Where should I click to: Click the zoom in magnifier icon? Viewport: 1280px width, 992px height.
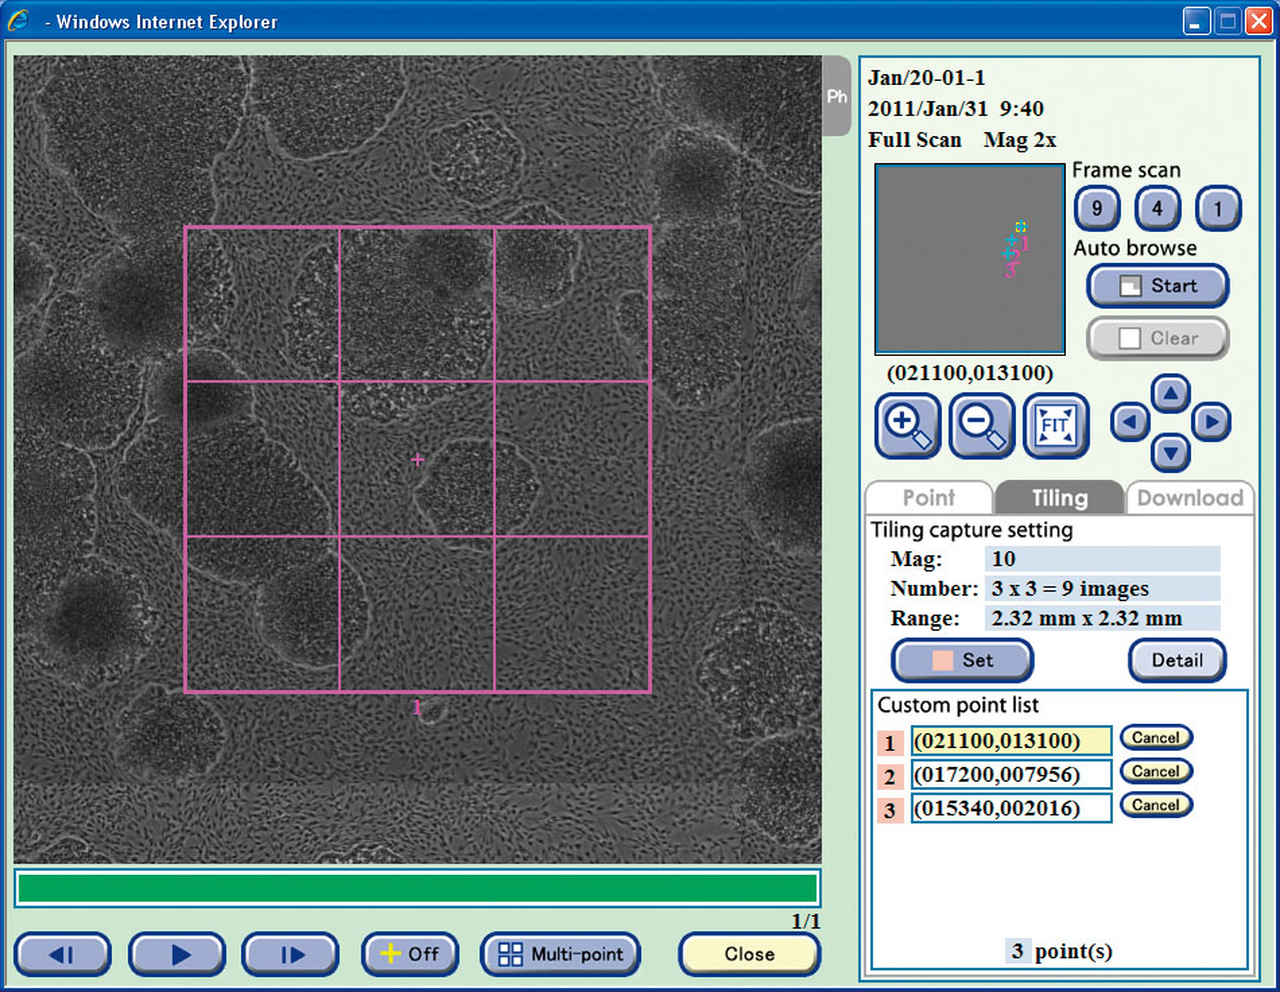(907, 425)
